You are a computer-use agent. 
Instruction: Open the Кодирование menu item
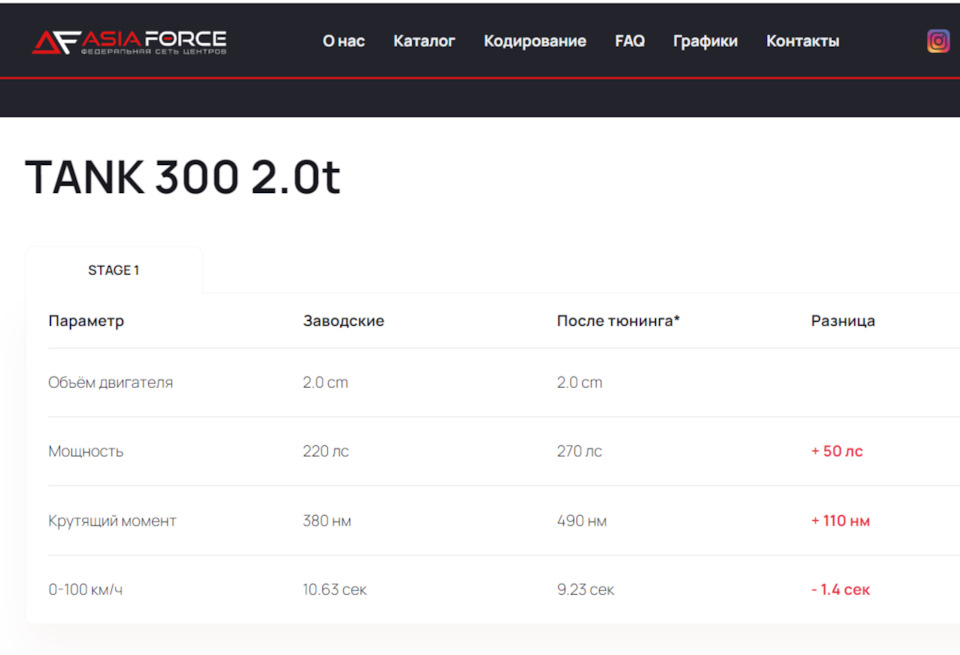535,41
